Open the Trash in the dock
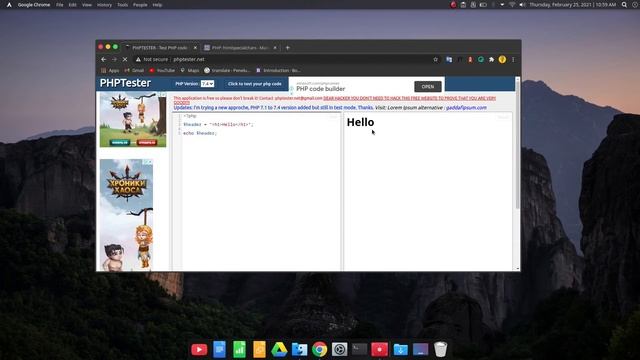This screenshot has width=640, height=360. [440, 349]
